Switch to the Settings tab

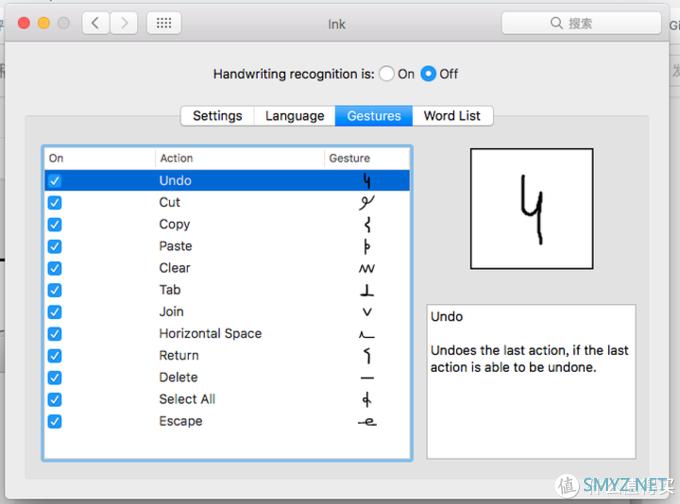coord(217,116)
